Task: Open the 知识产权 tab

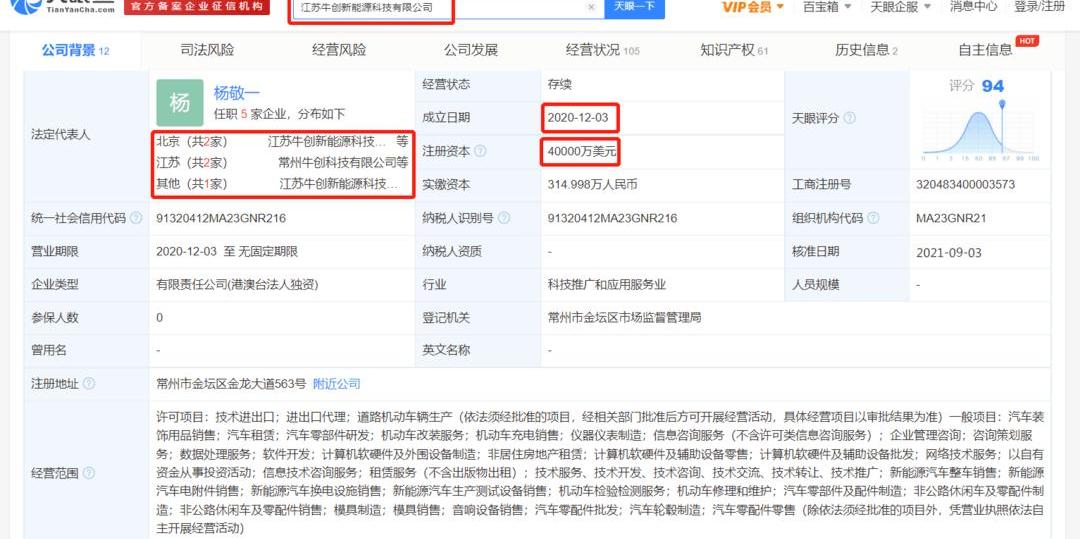Action: [734, 50]
